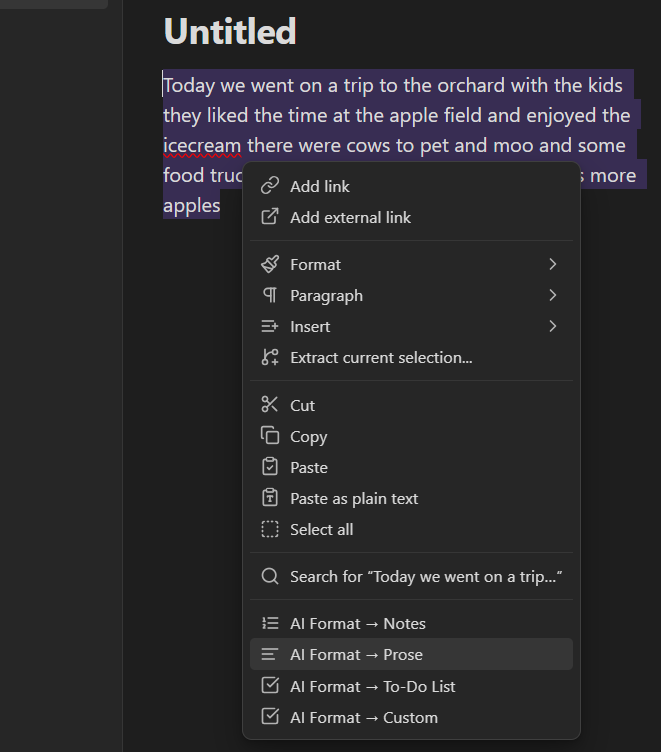Click the scissors Cut icon
Image resolution: width=661 pixels, height=752 pixels.
tap(270, 405)
